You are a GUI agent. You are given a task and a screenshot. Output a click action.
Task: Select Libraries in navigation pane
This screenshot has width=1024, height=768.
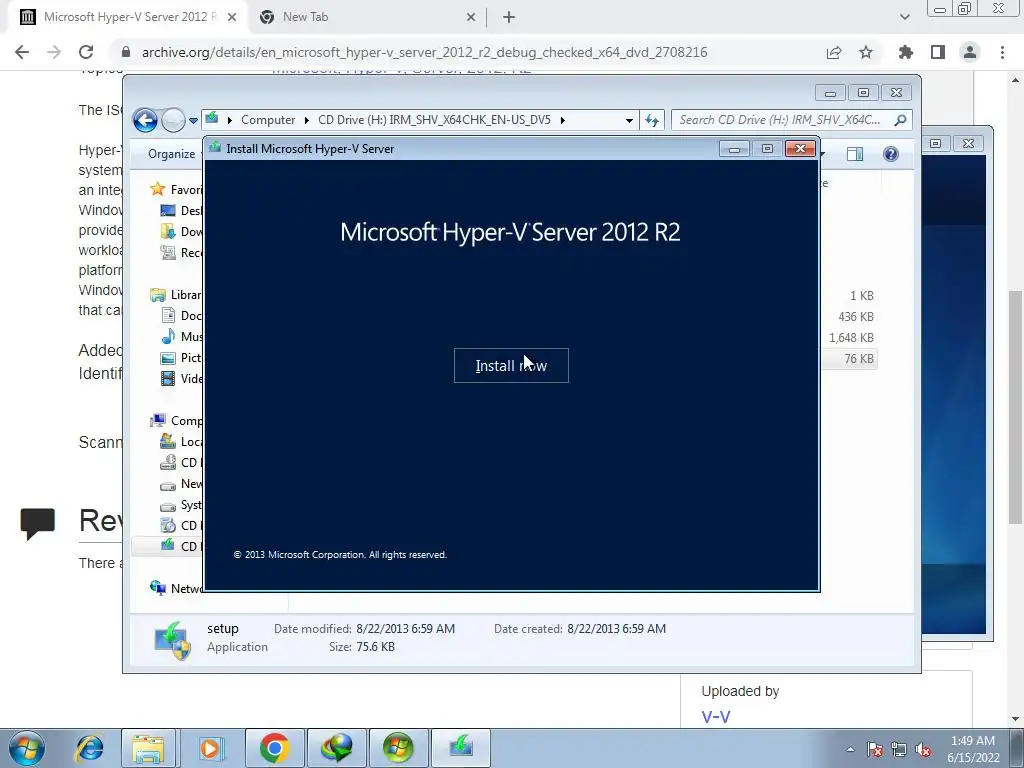[176, 295]
